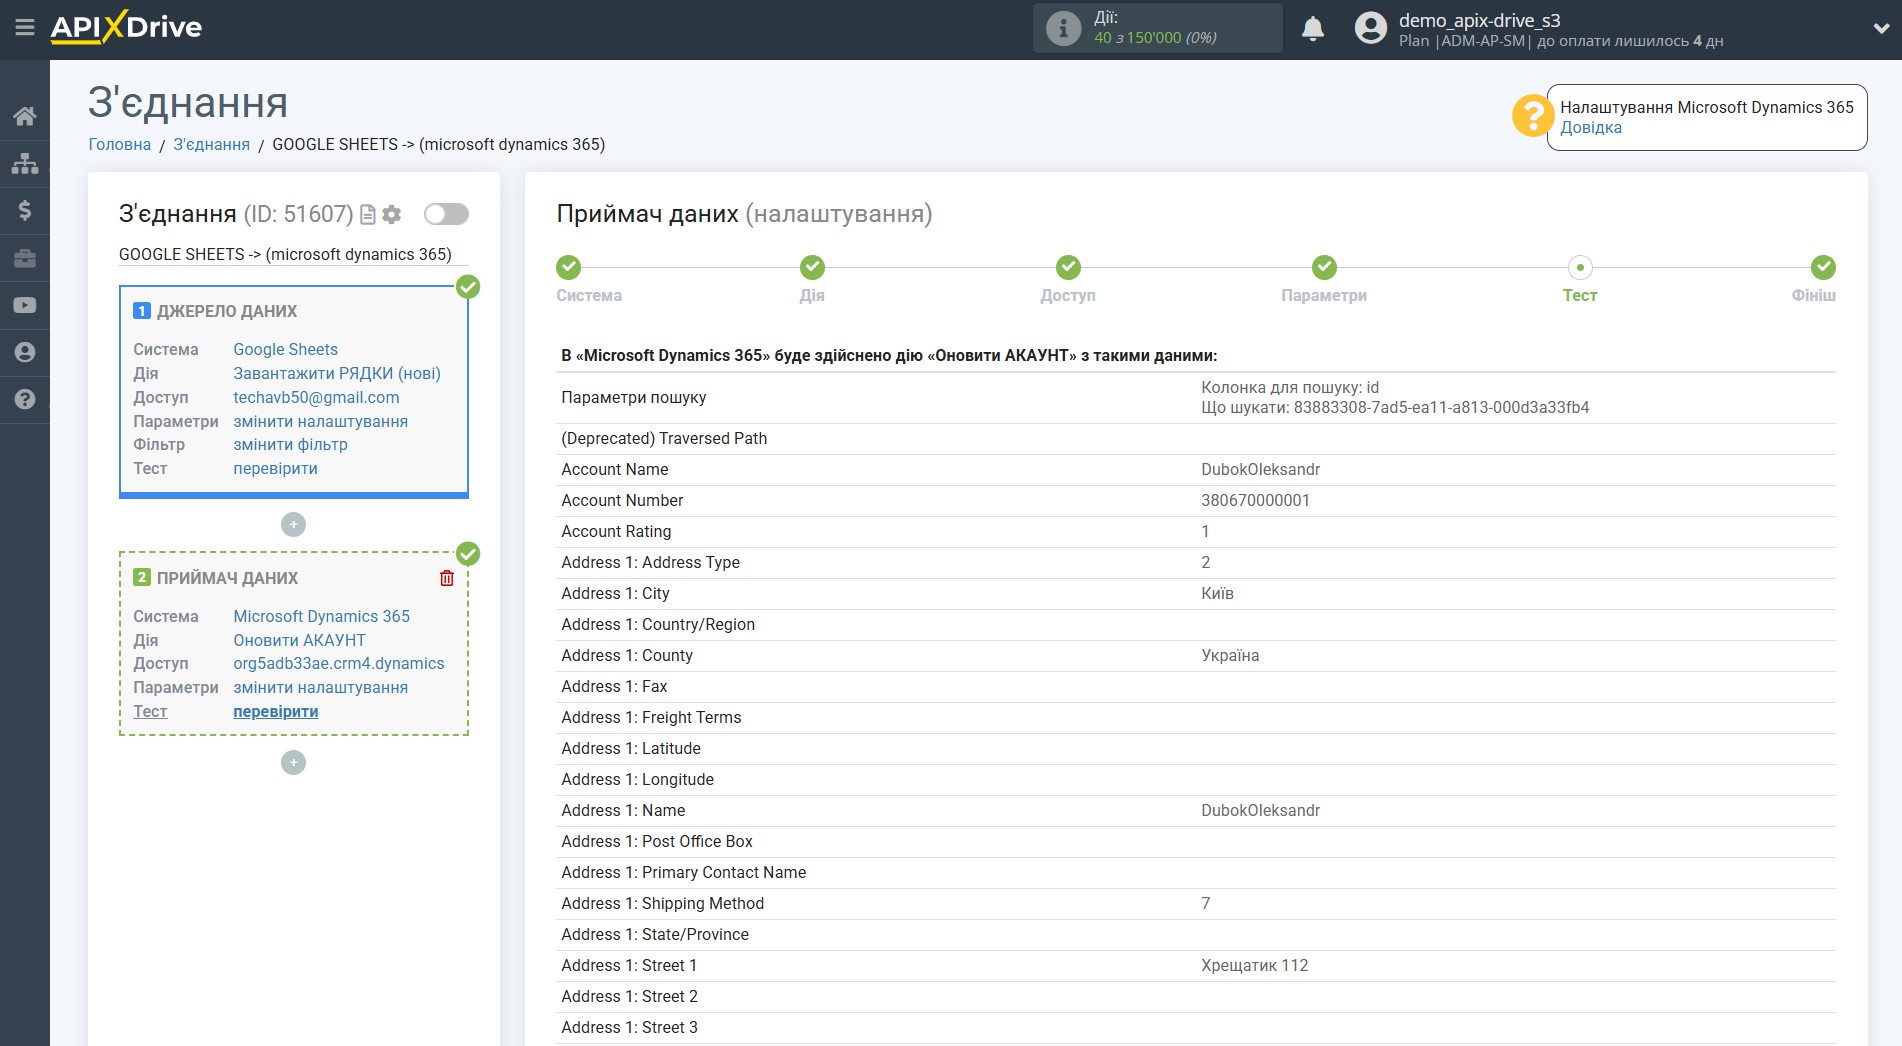Click receiver bold перевірити link

coord(276,711)
